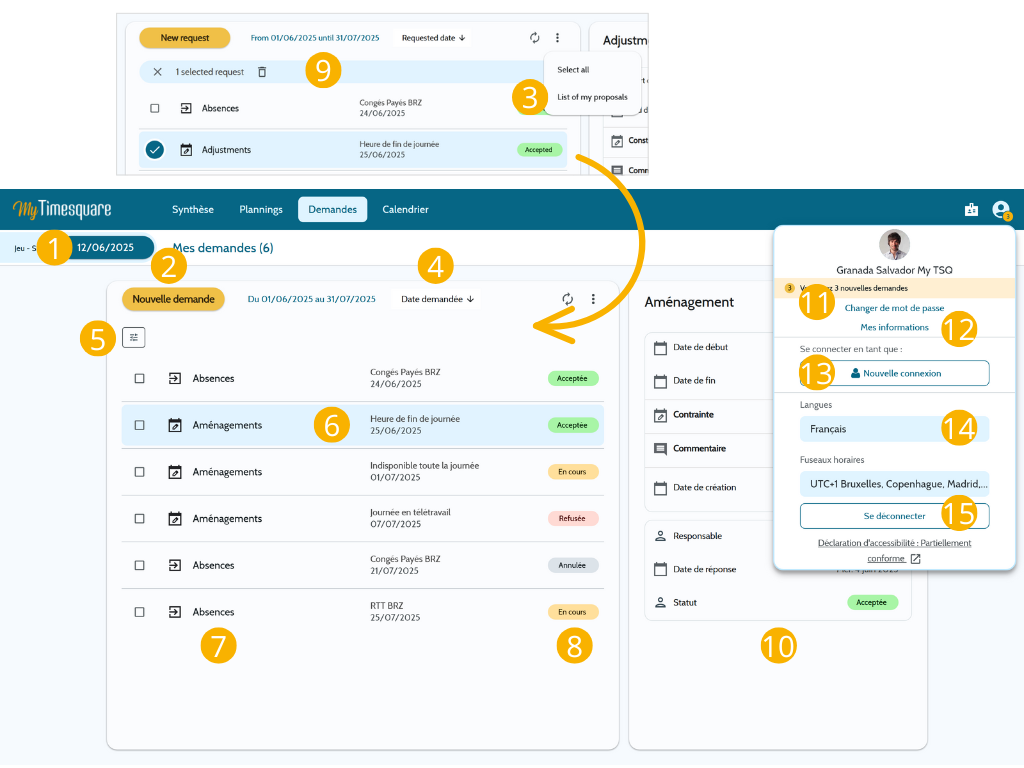Select checkbox for RTT BRZ absence
This screenshot has height=768, width=1024.
[x=139, y=612]
